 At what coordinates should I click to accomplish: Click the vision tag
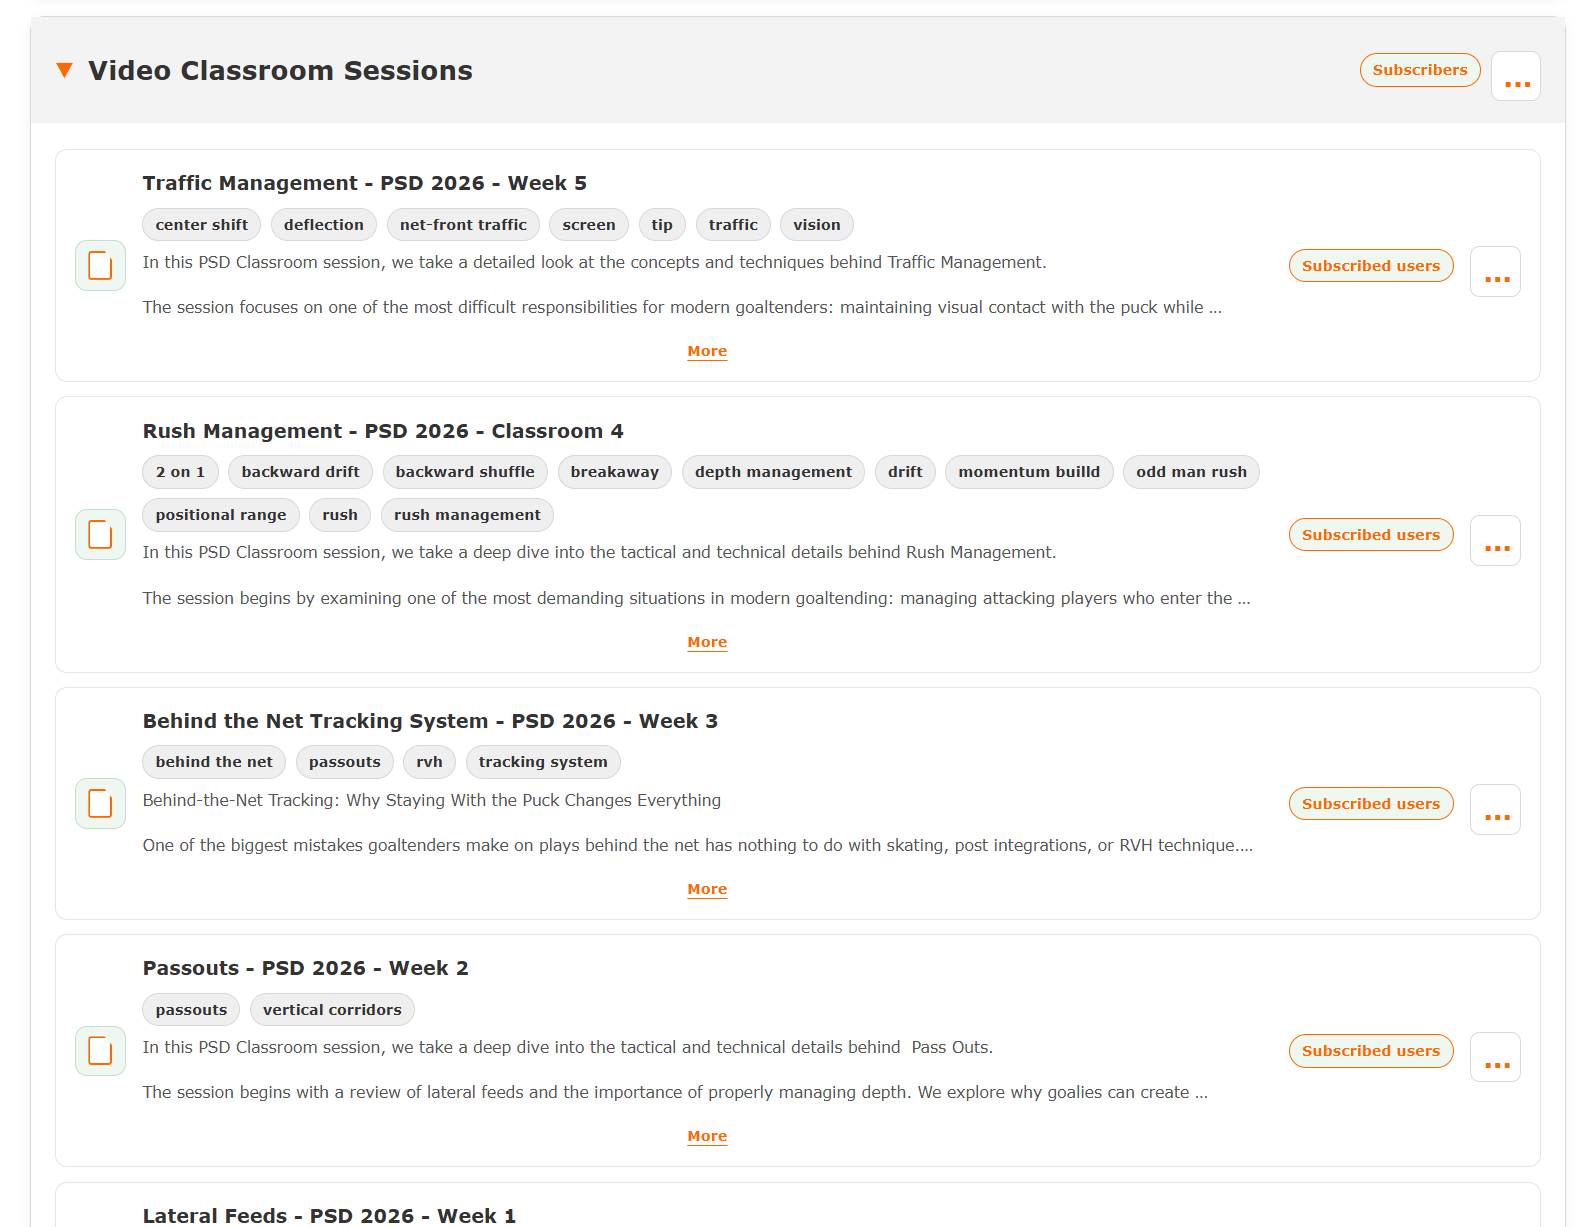point(817,225)
